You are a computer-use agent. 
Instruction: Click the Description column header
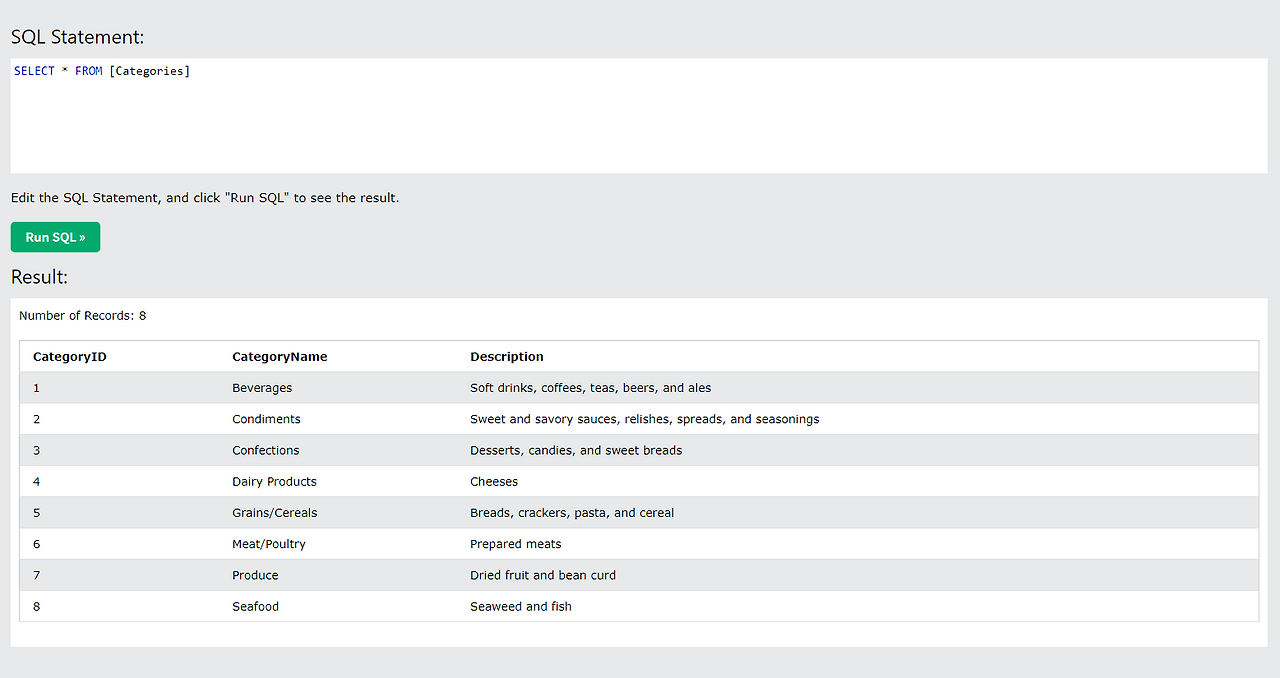[x=506, y=356]
